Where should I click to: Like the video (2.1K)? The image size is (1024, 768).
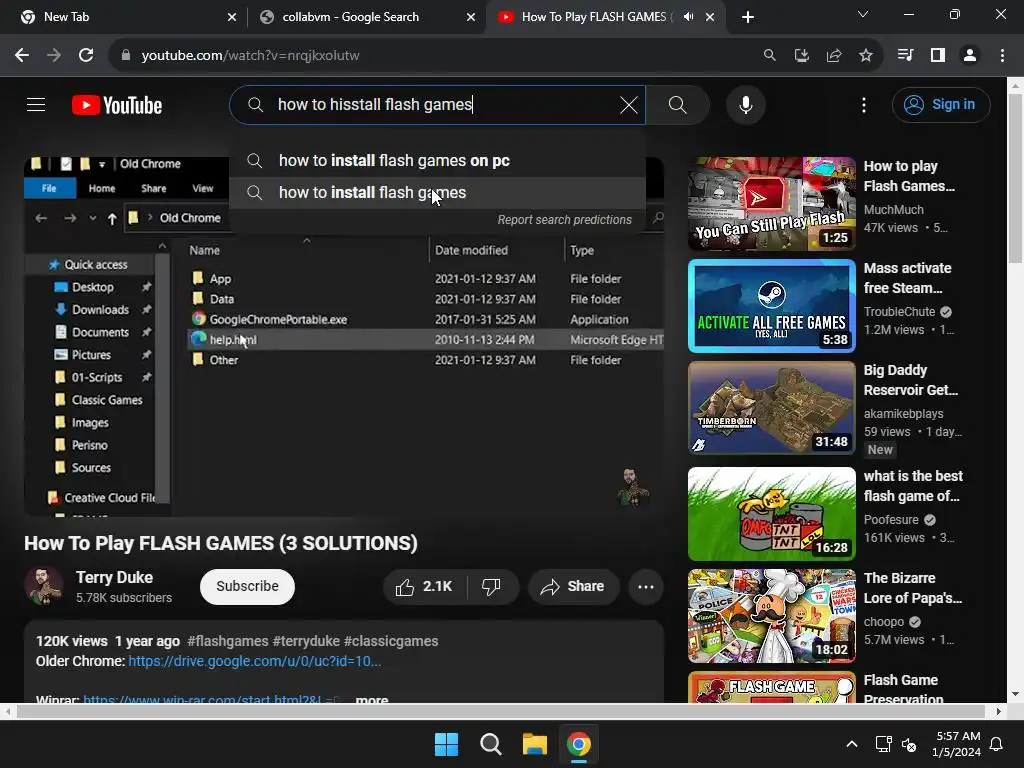(x=424, y=586)
